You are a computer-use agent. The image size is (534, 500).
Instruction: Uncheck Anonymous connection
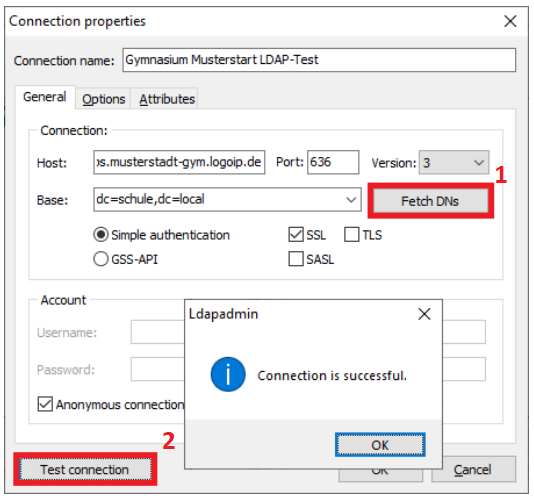(x=45, y=404)
